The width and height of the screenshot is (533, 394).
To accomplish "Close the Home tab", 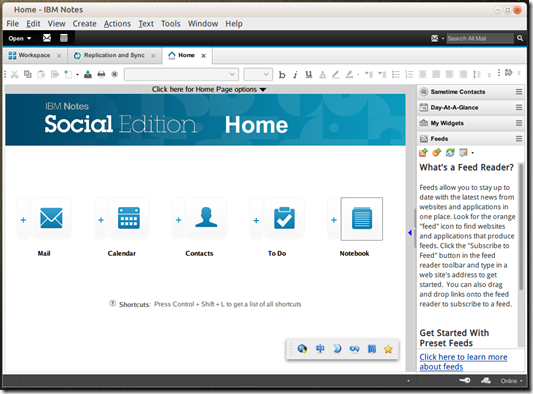I will (203, 56).
